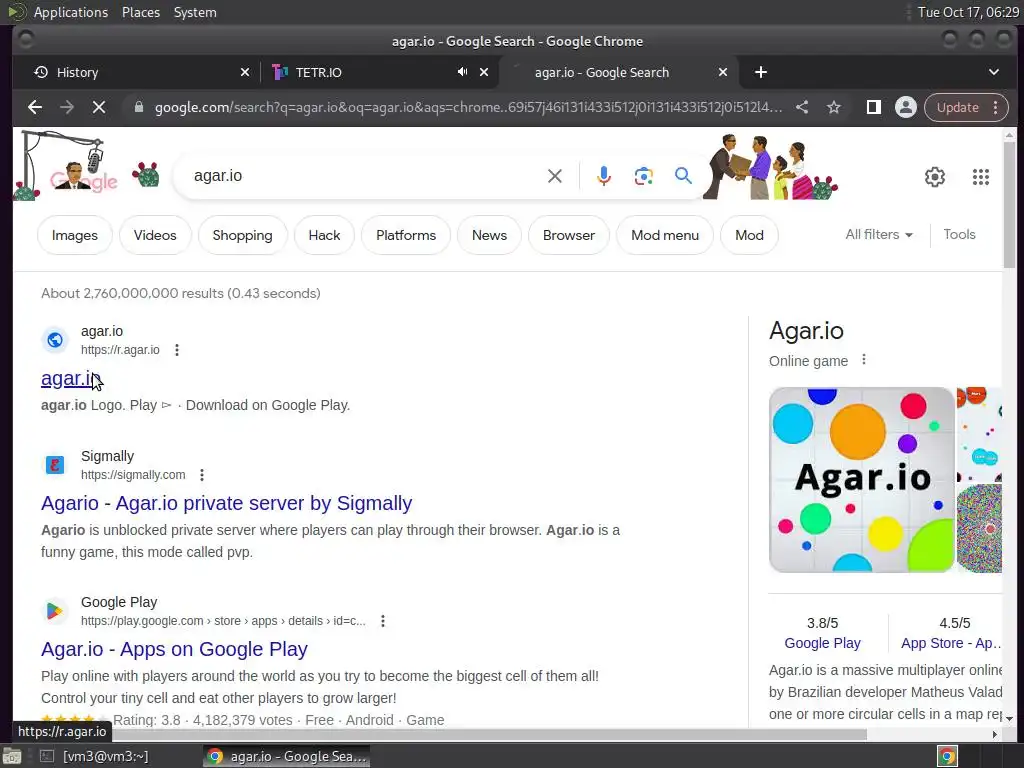1024x768 pixels.
Task: Bookmark this page with the star
Action: 834,107
